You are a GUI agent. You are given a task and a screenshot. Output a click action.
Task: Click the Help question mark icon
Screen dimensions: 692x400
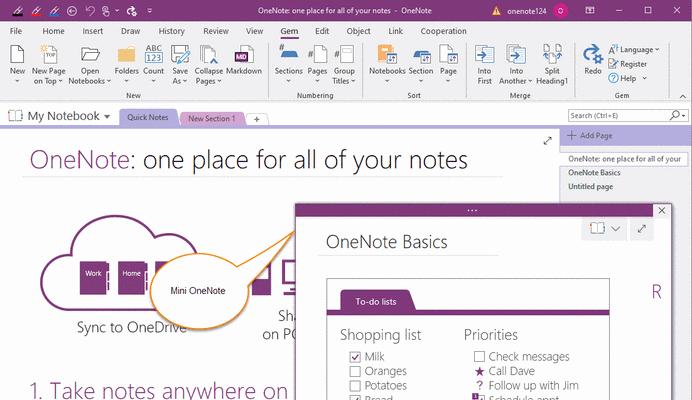613,78
